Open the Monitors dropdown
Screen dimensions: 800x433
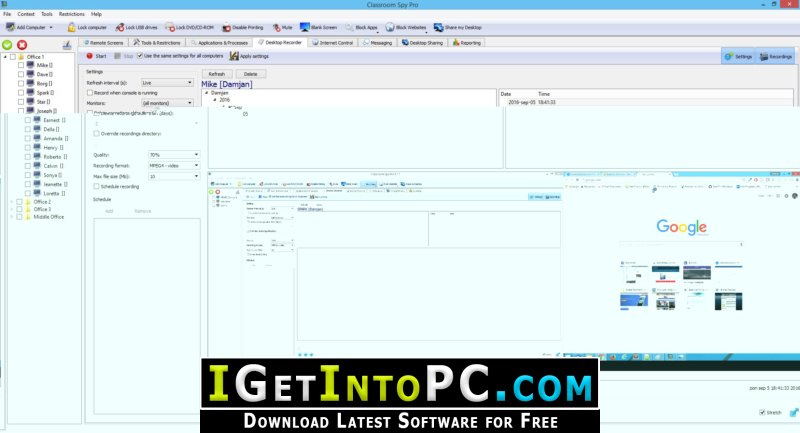167,103
